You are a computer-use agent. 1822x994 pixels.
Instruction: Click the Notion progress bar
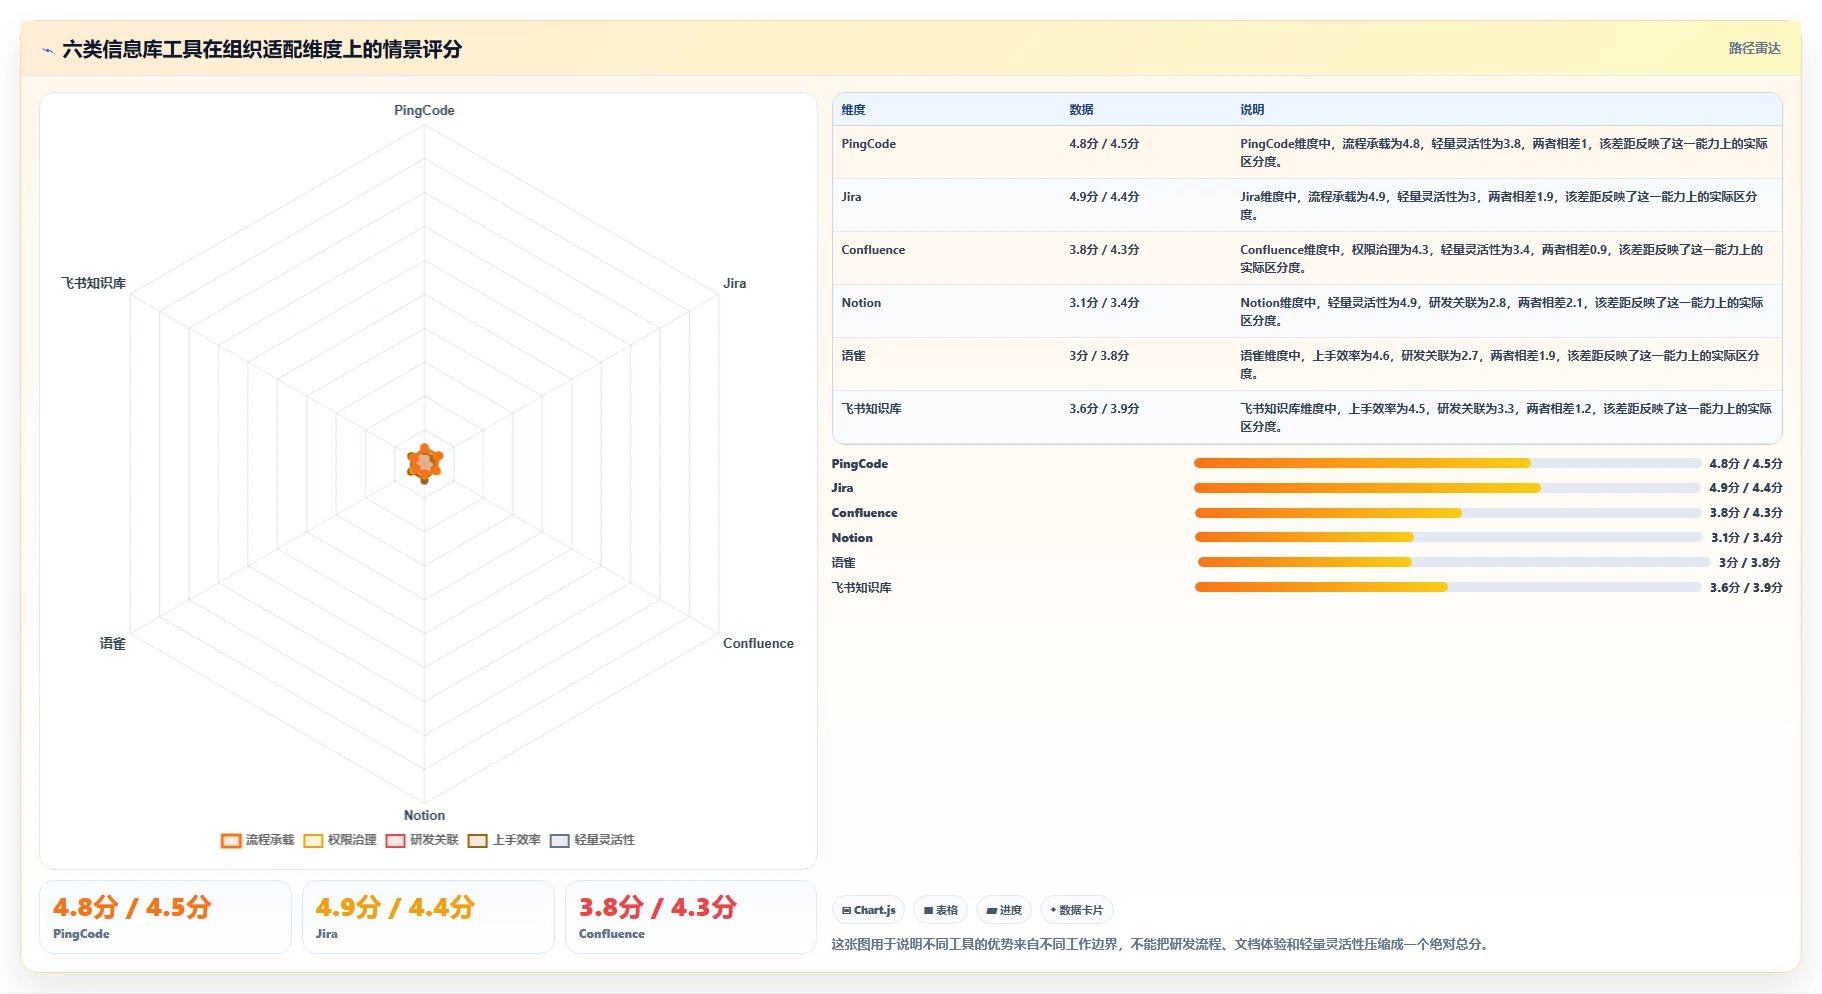click(1449, 537)
